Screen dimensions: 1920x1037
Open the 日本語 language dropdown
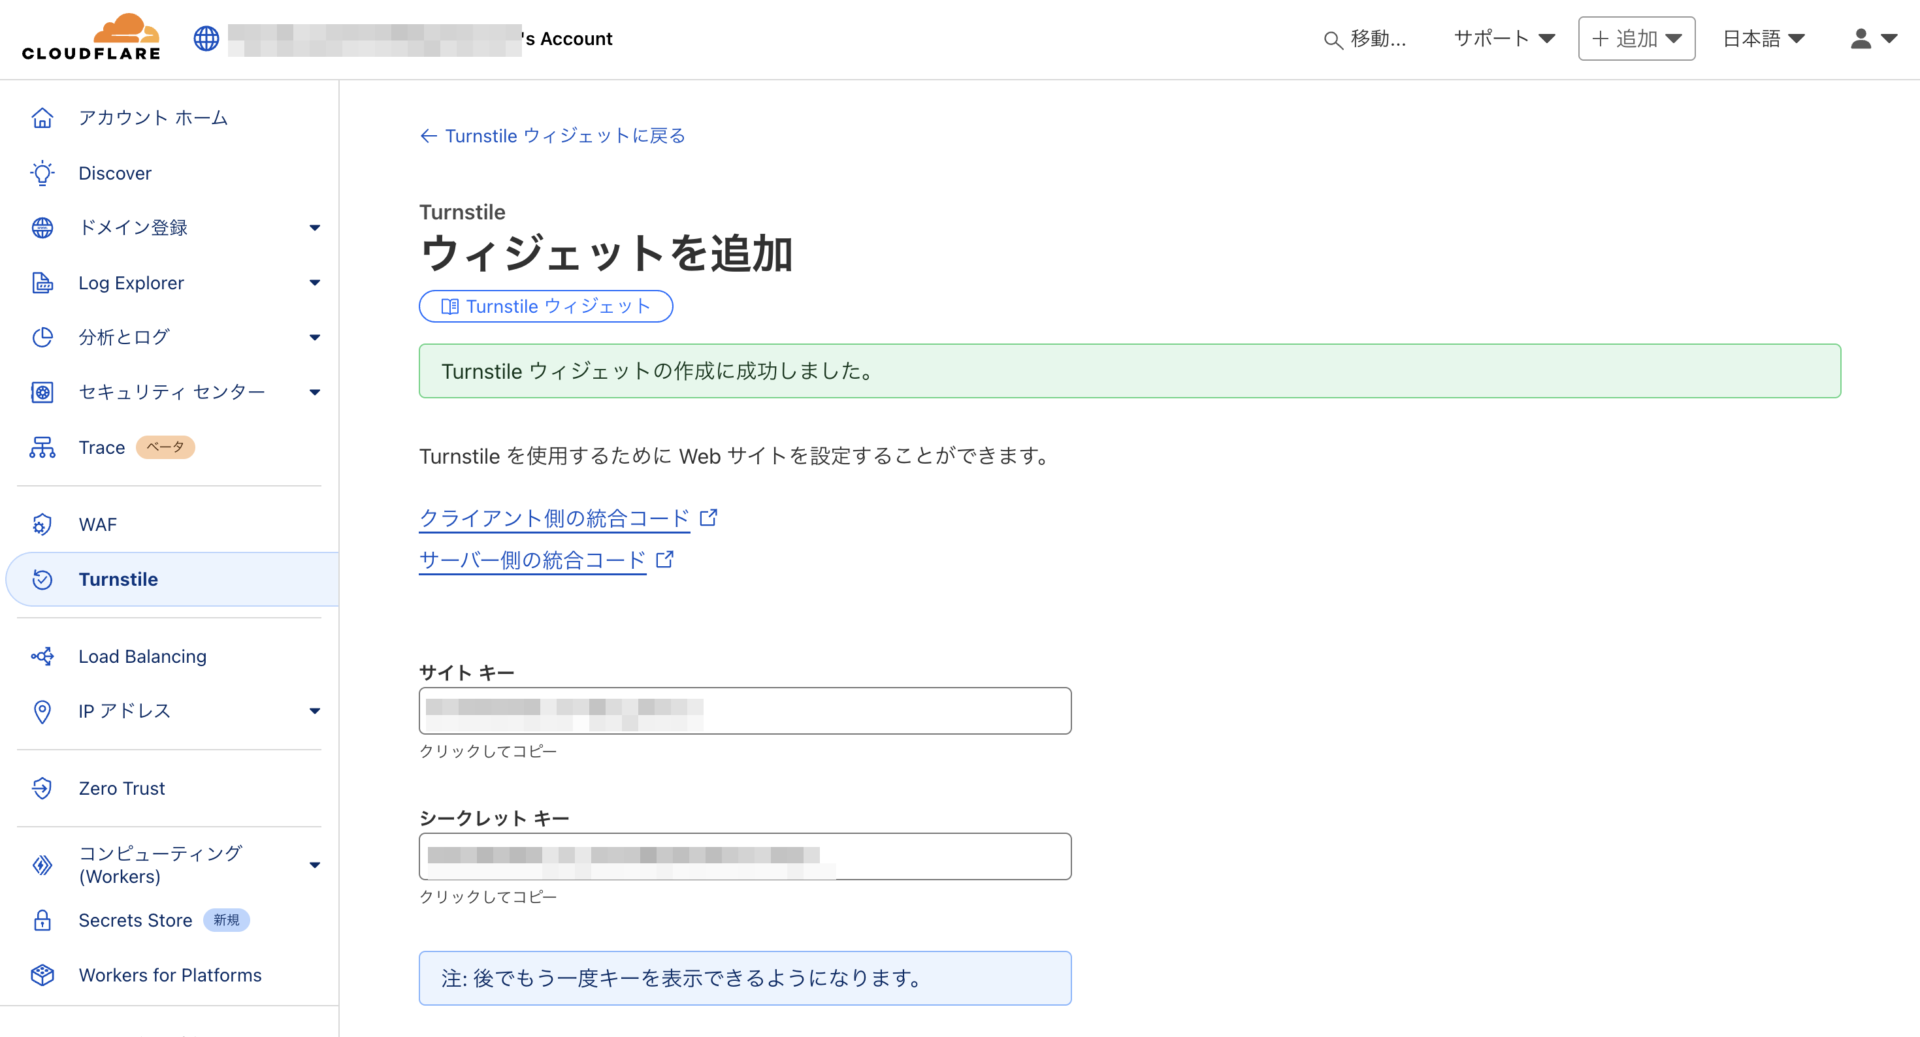pyautogui.click(x=1763, y=39)
